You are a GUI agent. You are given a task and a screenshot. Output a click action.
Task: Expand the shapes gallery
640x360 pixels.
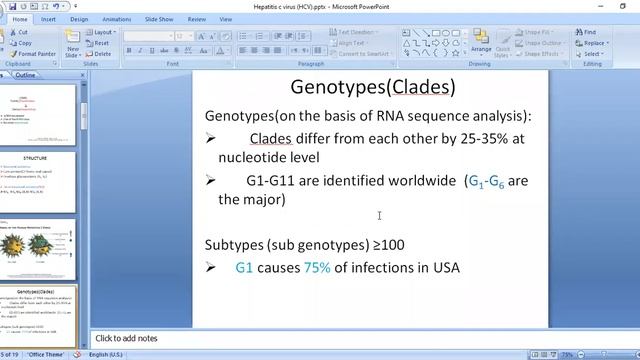pyautogui.click(x=465, y=53)
